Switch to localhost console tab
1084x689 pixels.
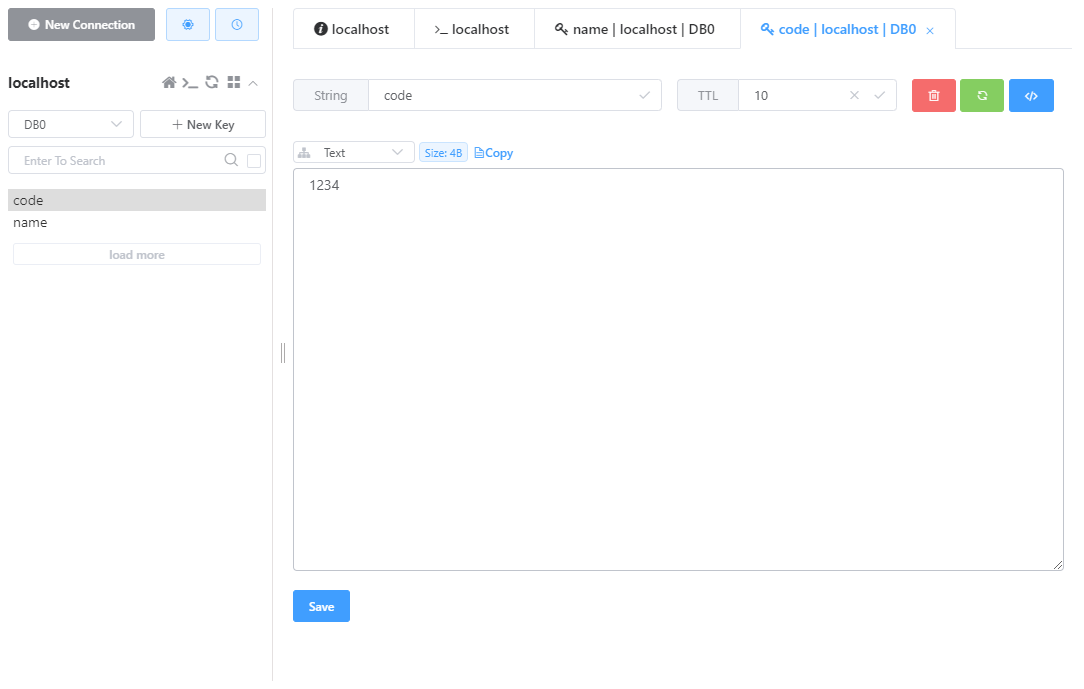474,29
